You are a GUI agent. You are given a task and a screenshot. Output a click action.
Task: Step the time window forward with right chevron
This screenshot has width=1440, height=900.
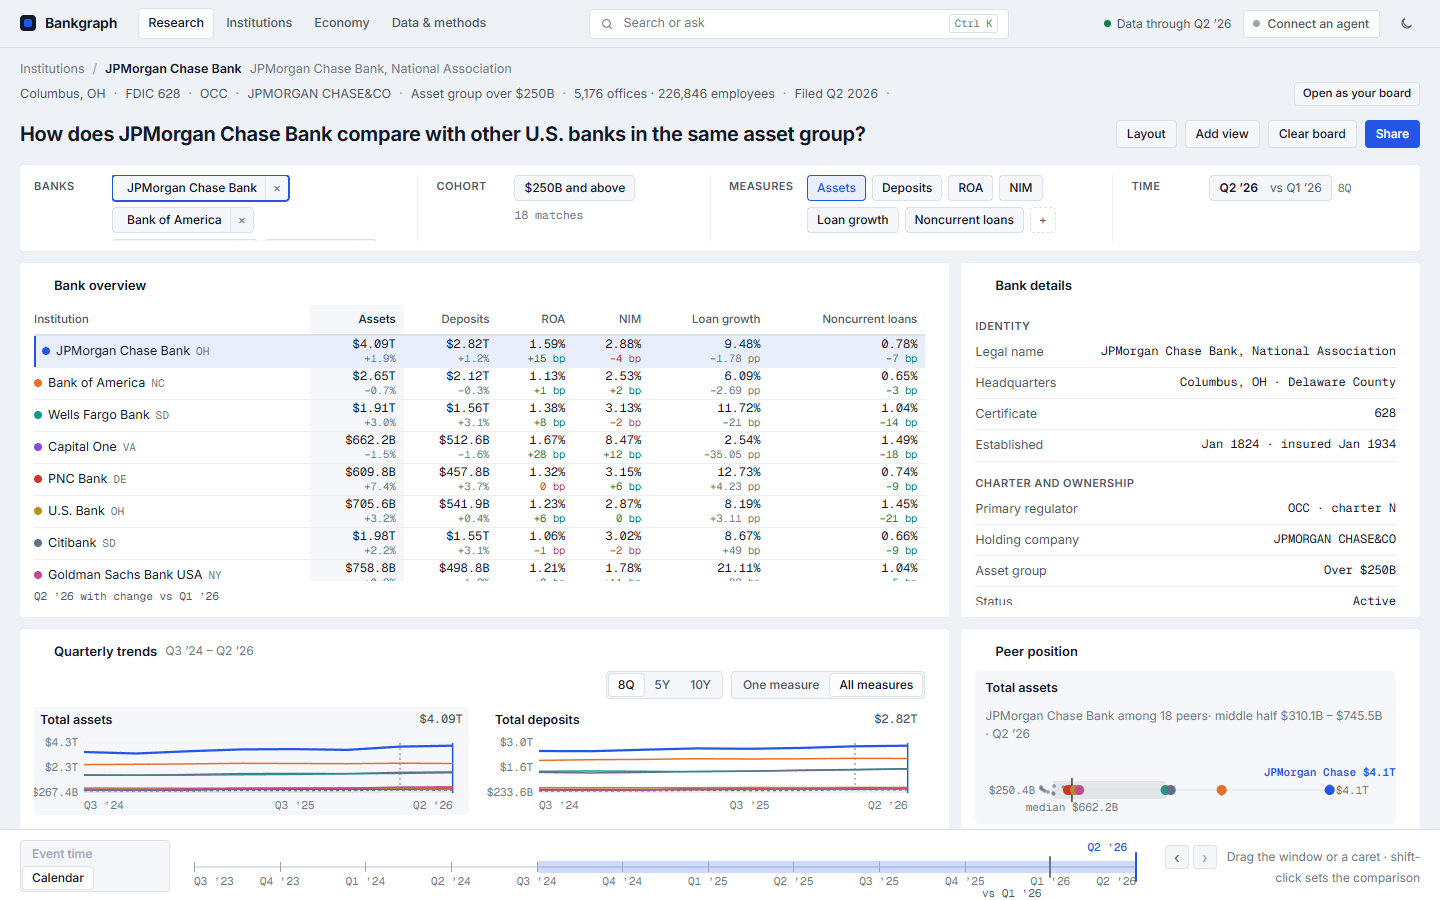click(x=1205, y=858)
